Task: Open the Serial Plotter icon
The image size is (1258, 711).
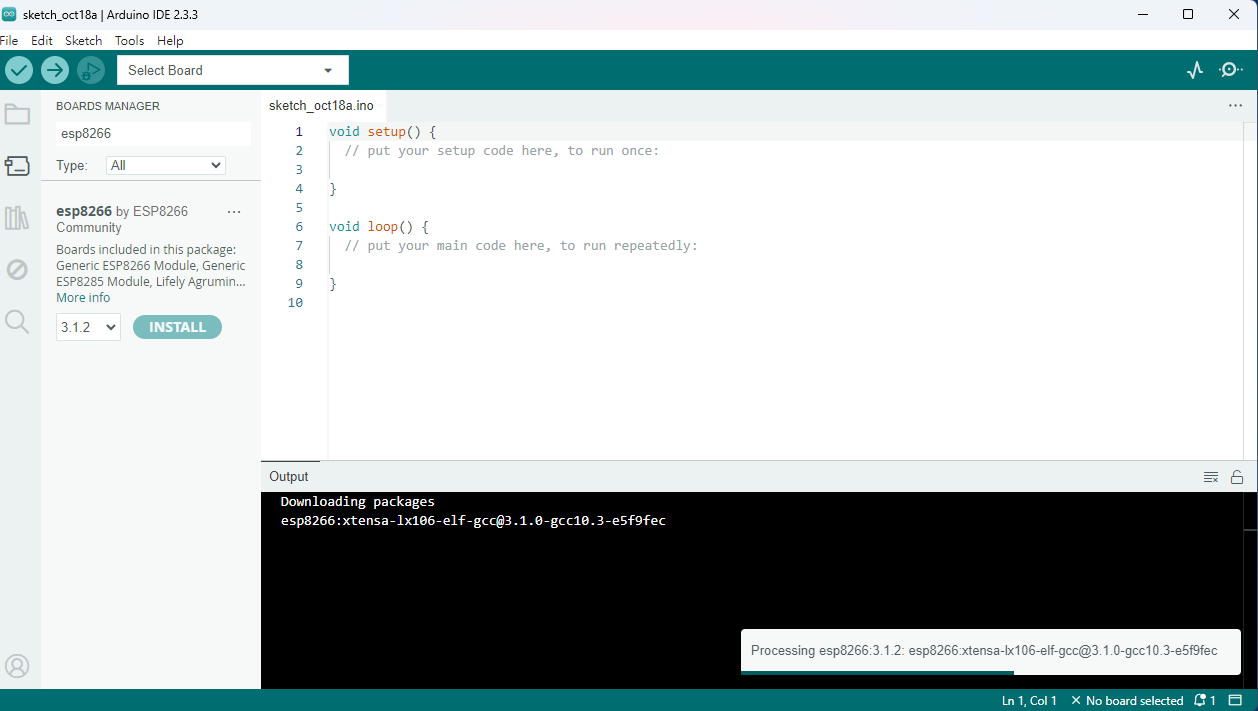Action: click(1195, 70)
